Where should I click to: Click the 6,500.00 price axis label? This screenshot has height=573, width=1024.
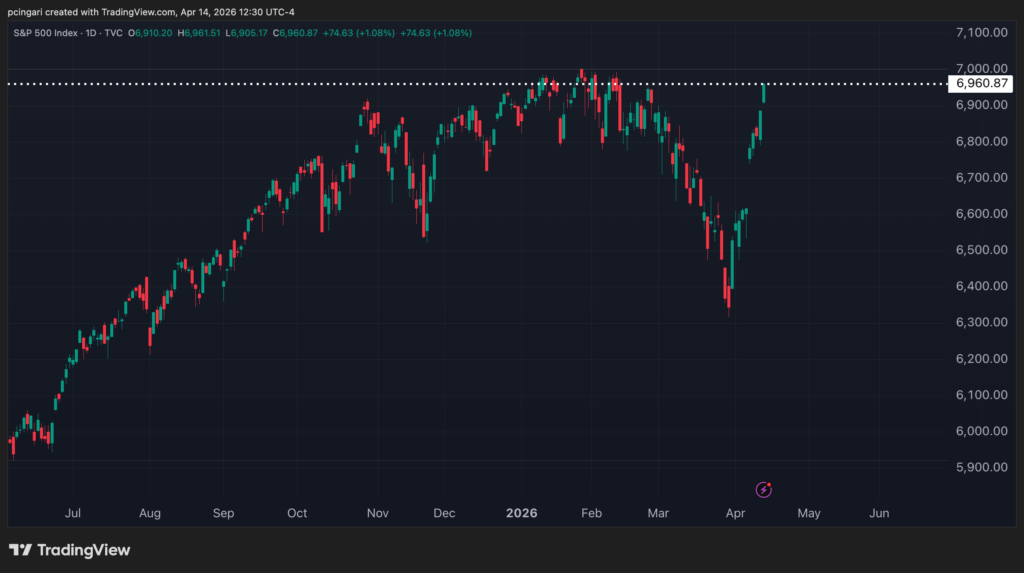point(980,250)
